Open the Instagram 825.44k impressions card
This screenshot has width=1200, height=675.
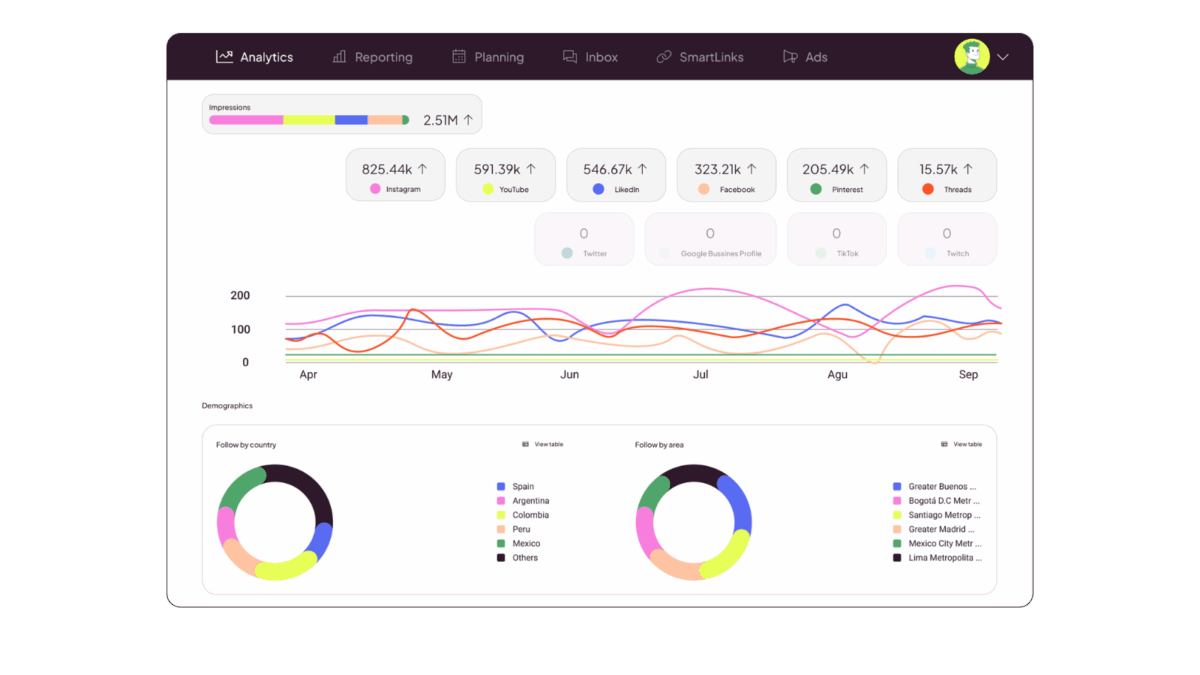coord(395,175)
